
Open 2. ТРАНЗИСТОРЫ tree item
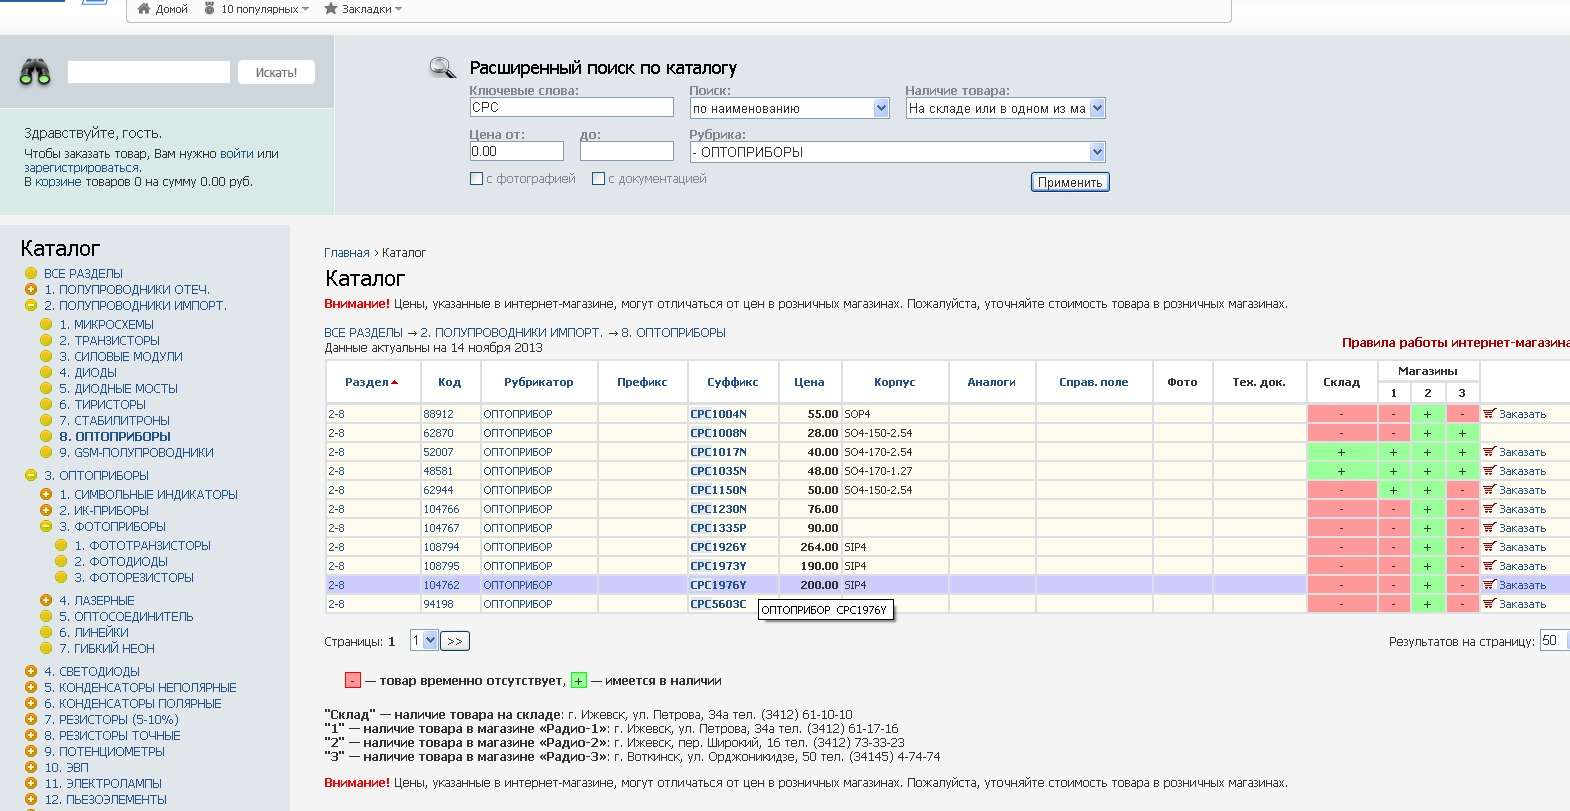[109, 340]
